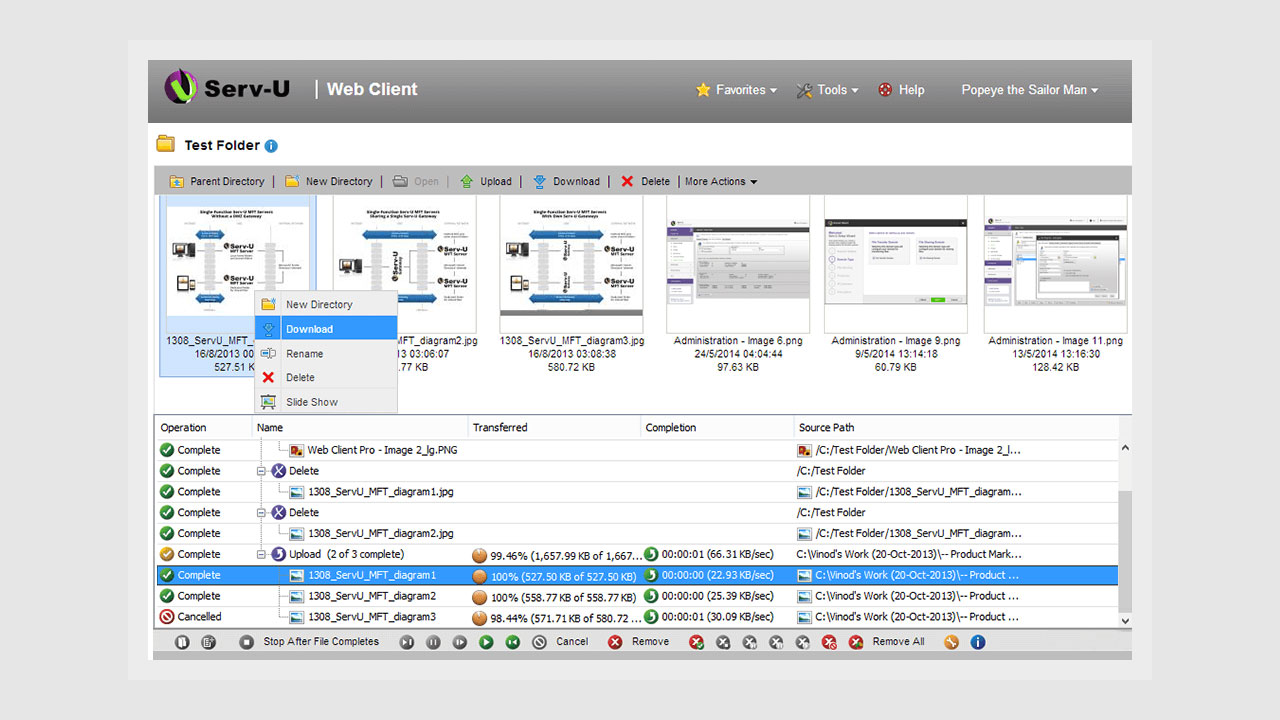The width and height of the screenshot is (1280, 720).
Task: Click the Stop After File Completes button
Action: [310, 642]
